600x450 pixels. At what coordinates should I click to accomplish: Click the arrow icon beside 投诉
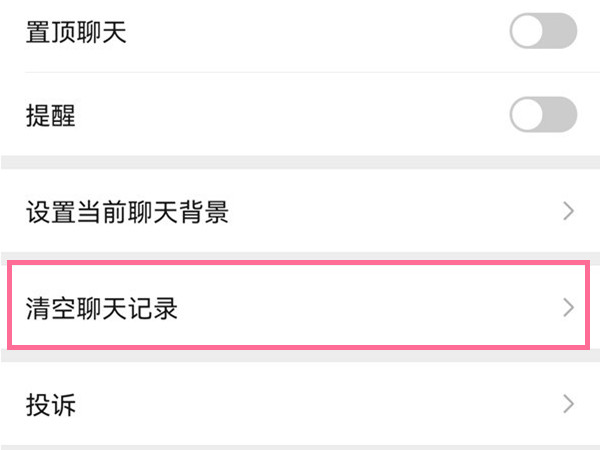click(x=568, y=404)
